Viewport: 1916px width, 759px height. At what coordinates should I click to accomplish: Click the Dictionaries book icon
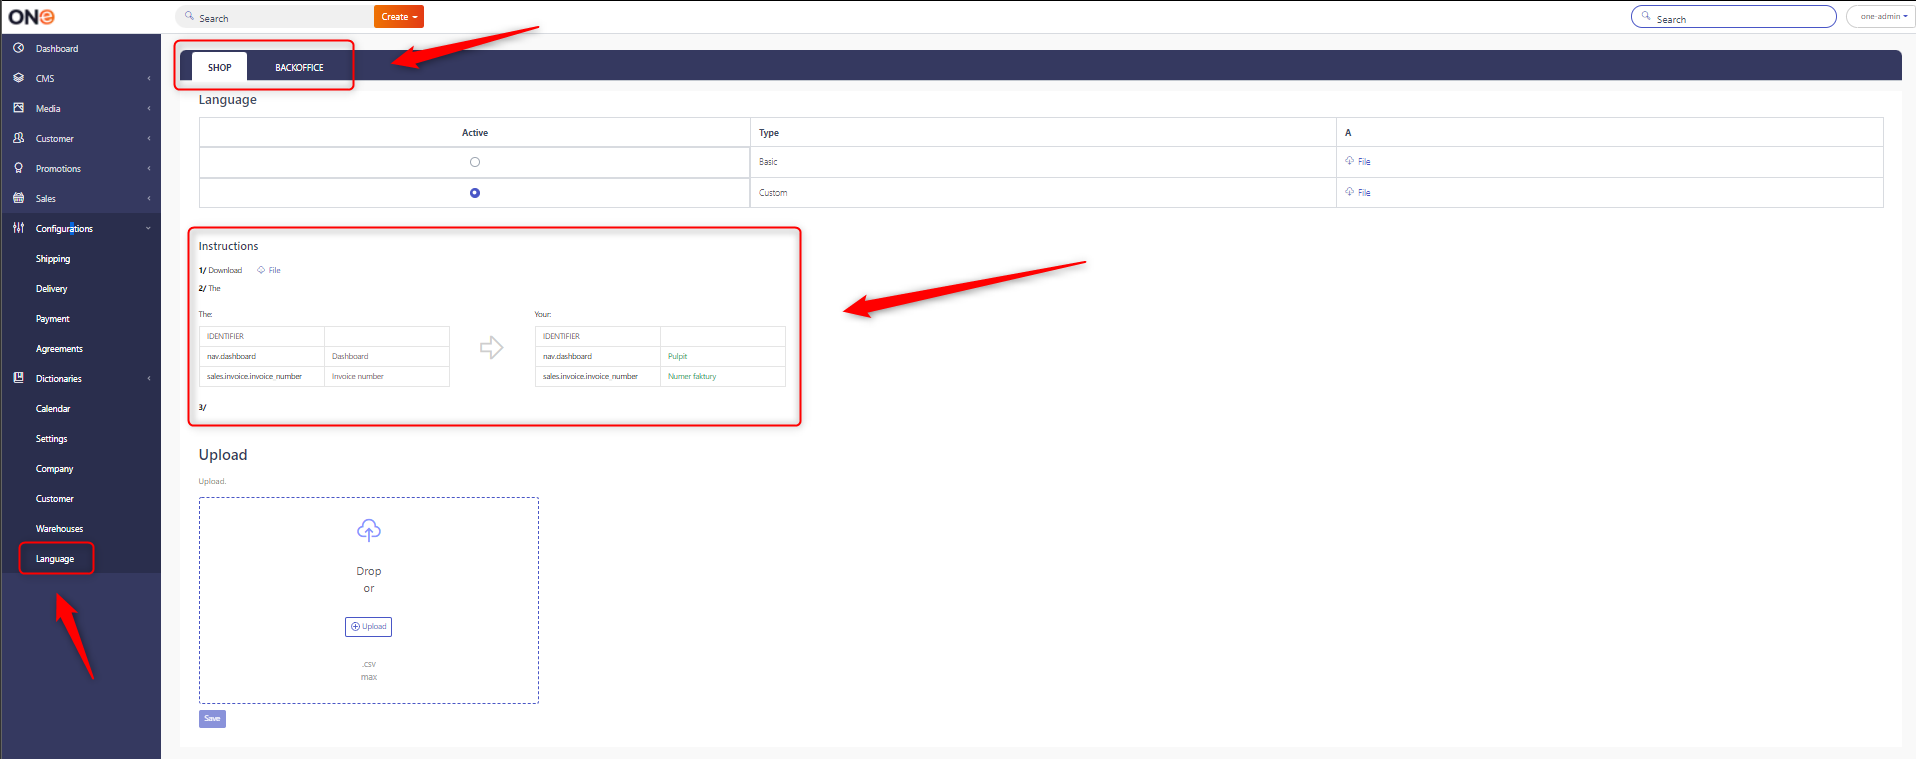(x=18, y=378)
